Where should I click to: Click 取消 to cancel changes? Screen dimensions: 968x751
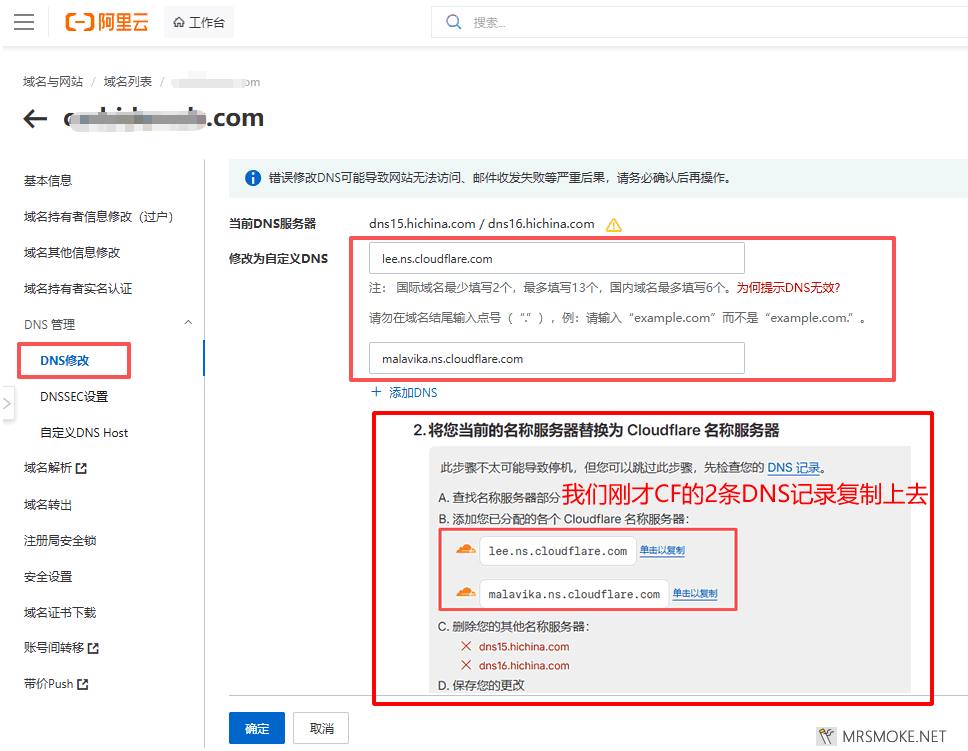tap(321, 728)
